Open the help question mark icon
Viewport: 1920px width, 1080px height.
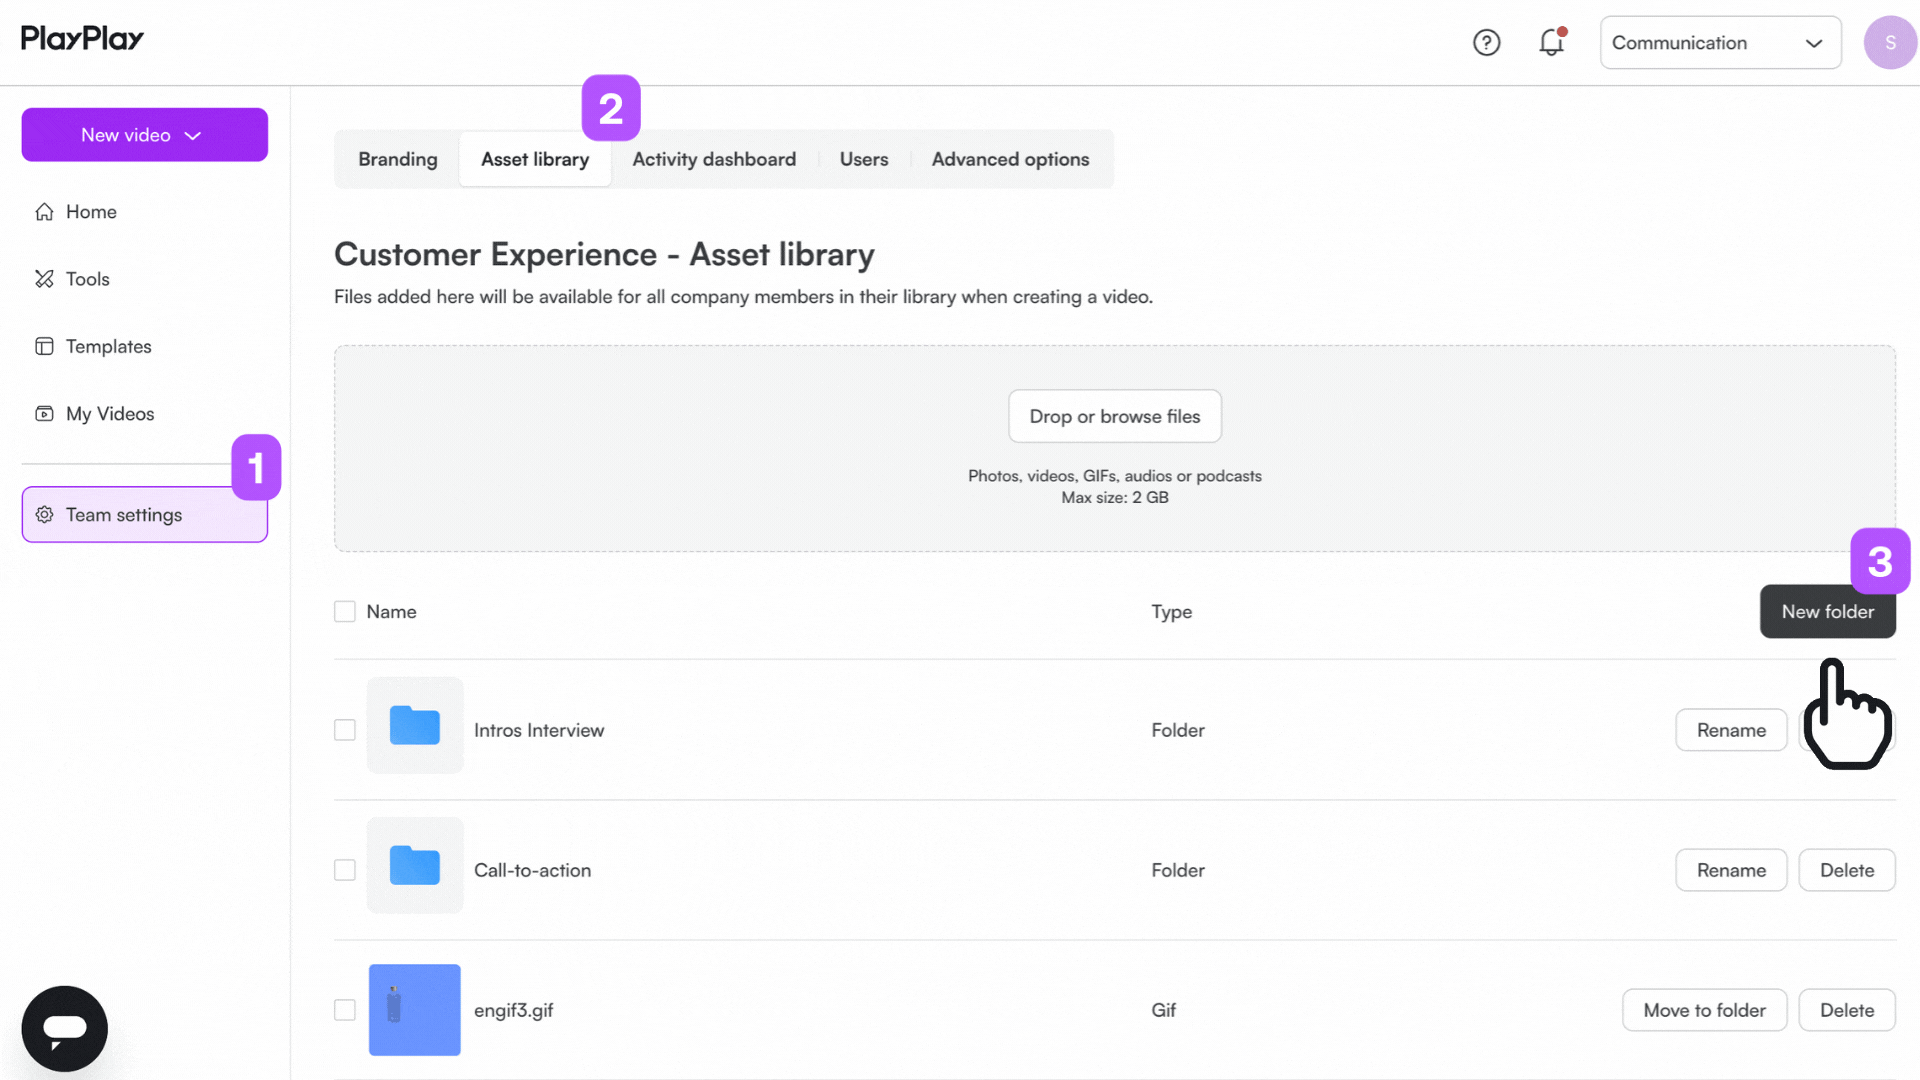point(1486,43)
